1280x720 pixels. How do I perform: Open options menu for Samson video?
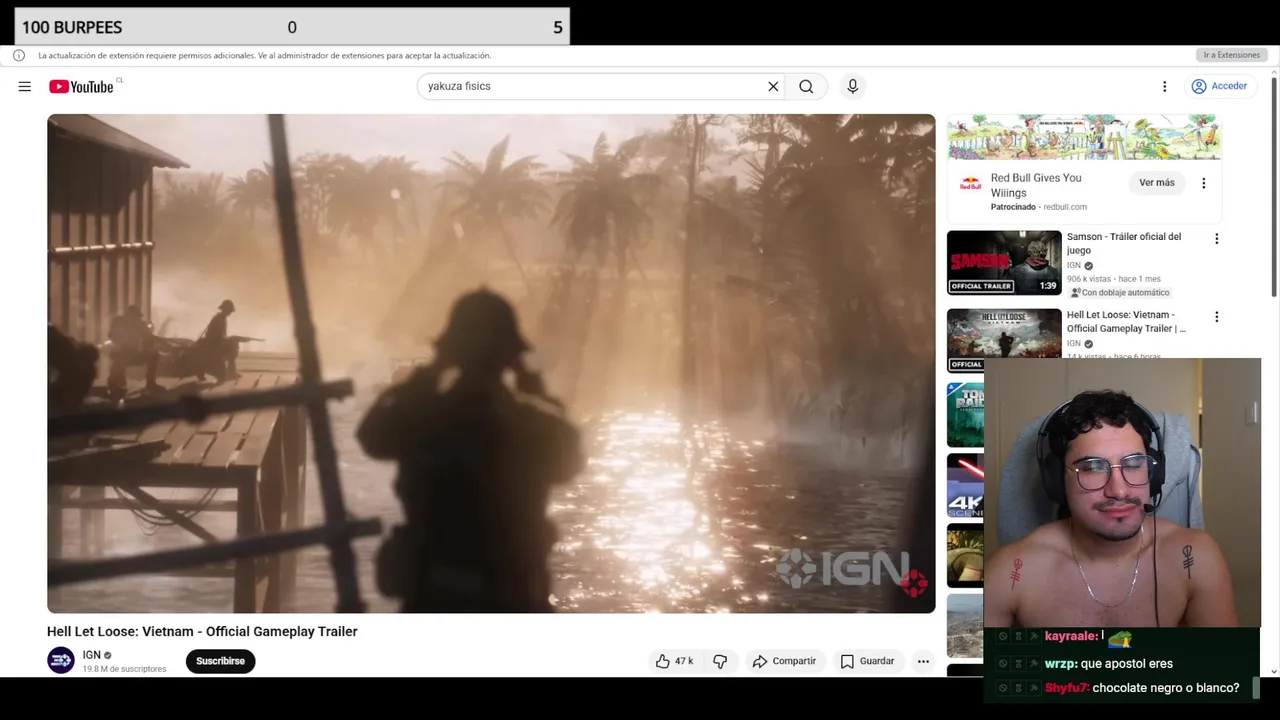pyautogui.click(x=1216, y=239)
